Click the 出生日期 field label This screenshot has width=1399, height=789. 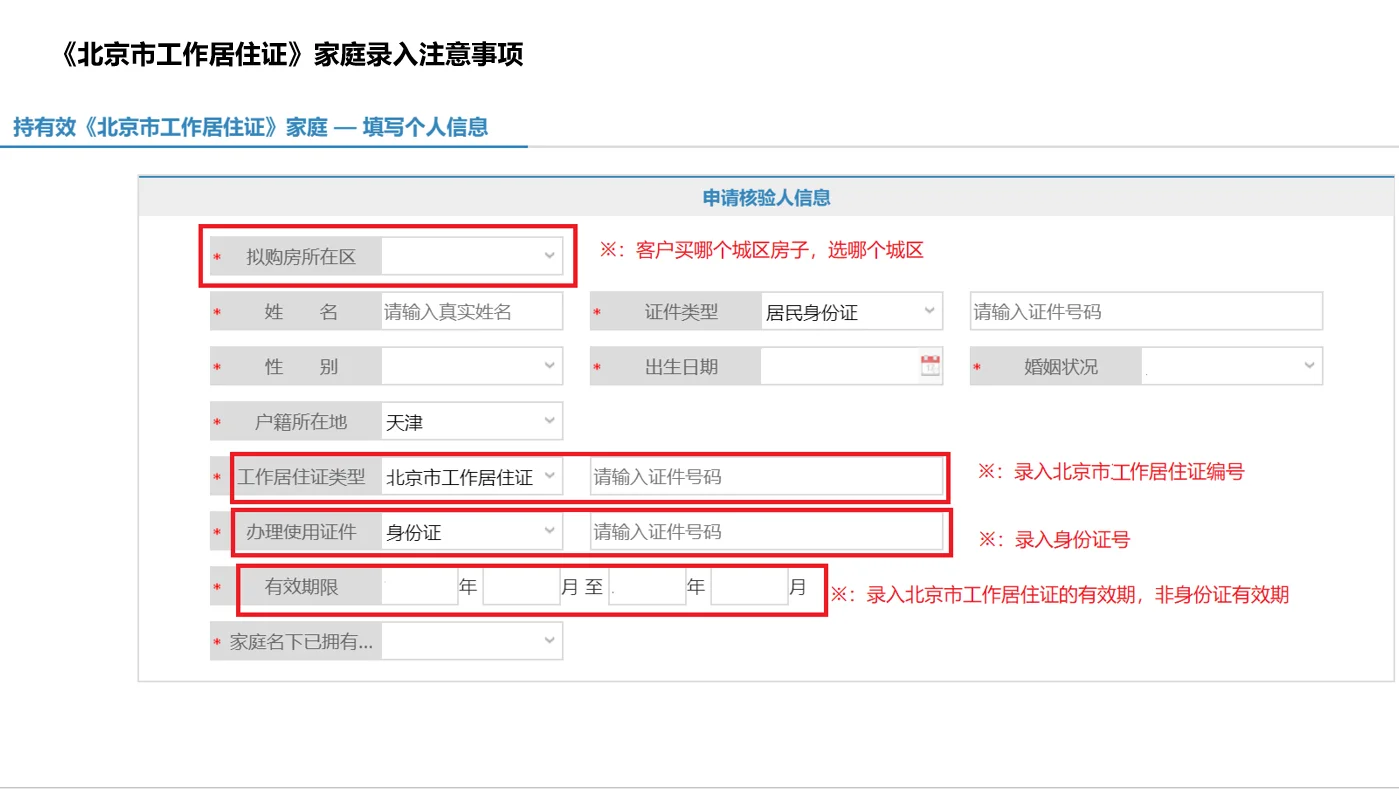pyautogui.click(x=681, y=367)
